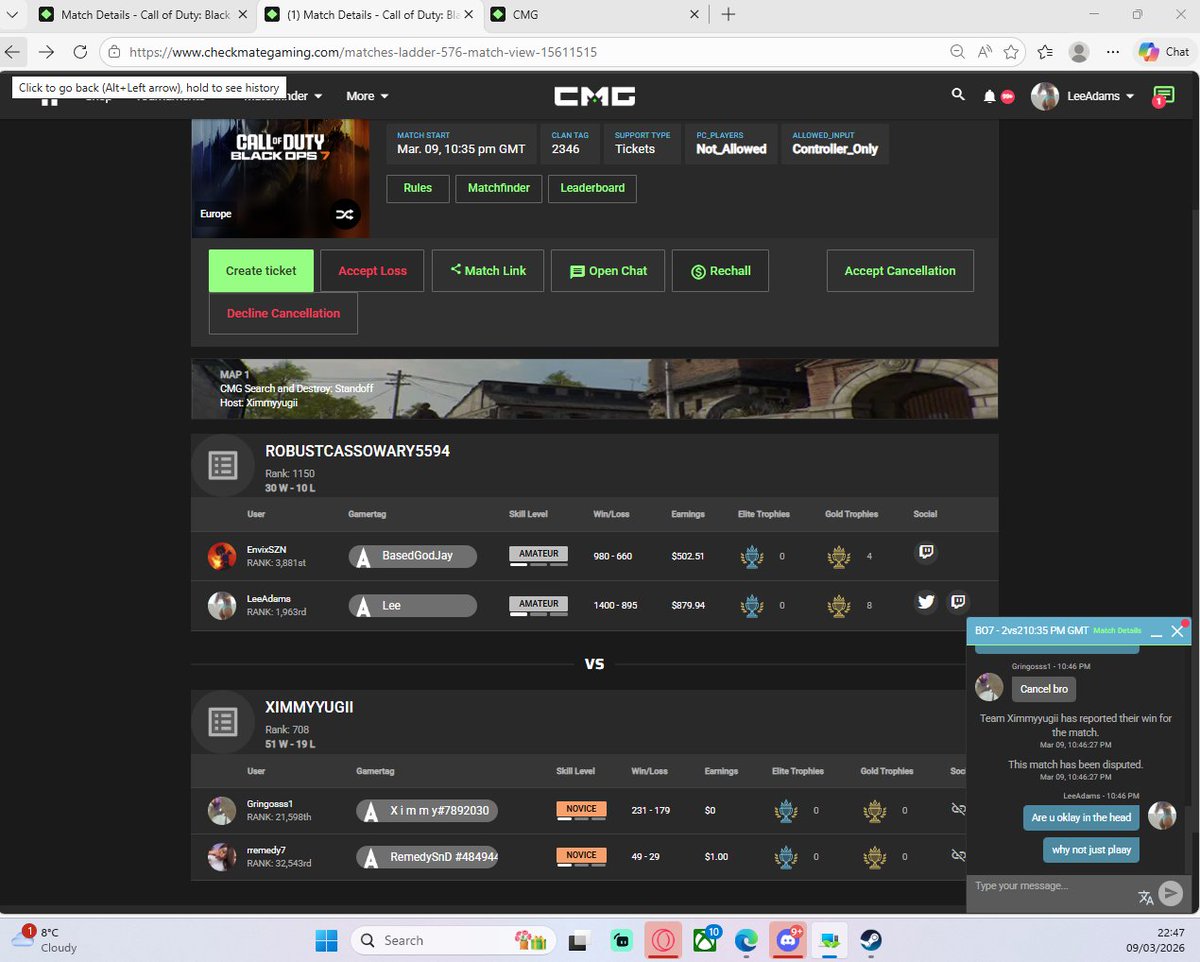Image resolution: width=1200 pixels, height=962 pixels.
Task: Click the Match Link button
Action: pos(488,271)
